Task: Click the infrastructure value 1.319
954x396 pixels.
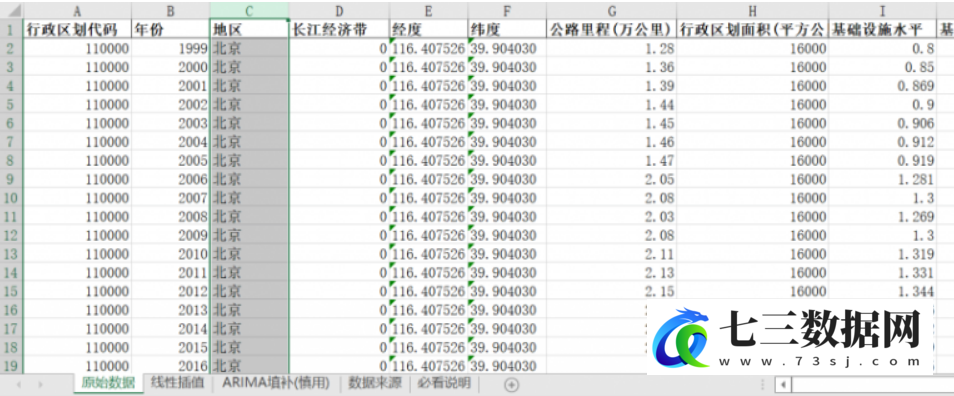Action: (882, 254)
